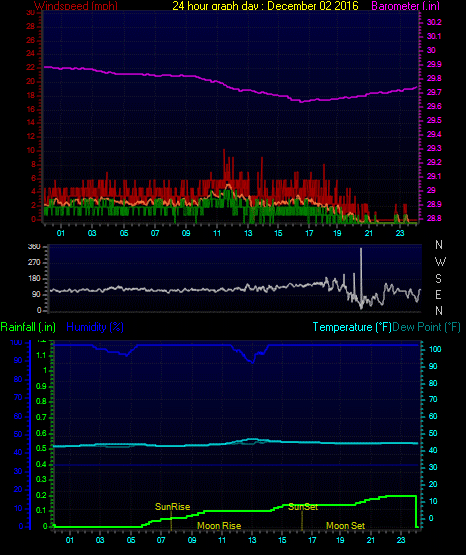Click windspeed scale value 10
This screenshot has height=555, width=466.
click(31, 150)
